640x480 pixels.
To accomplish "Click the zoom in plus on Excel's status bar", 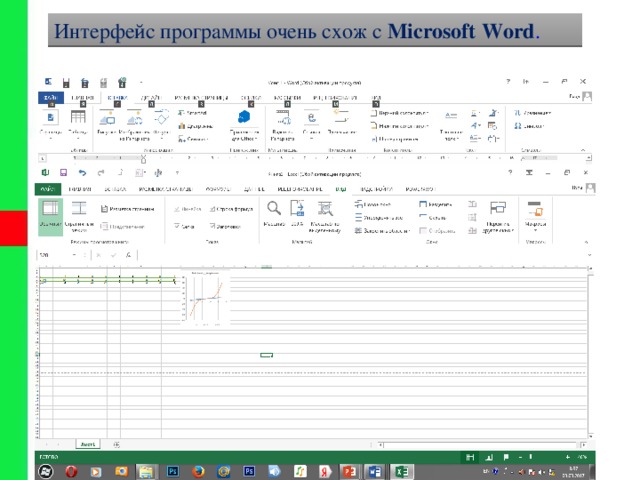I will pyautogui.click(x=568, y=457).
